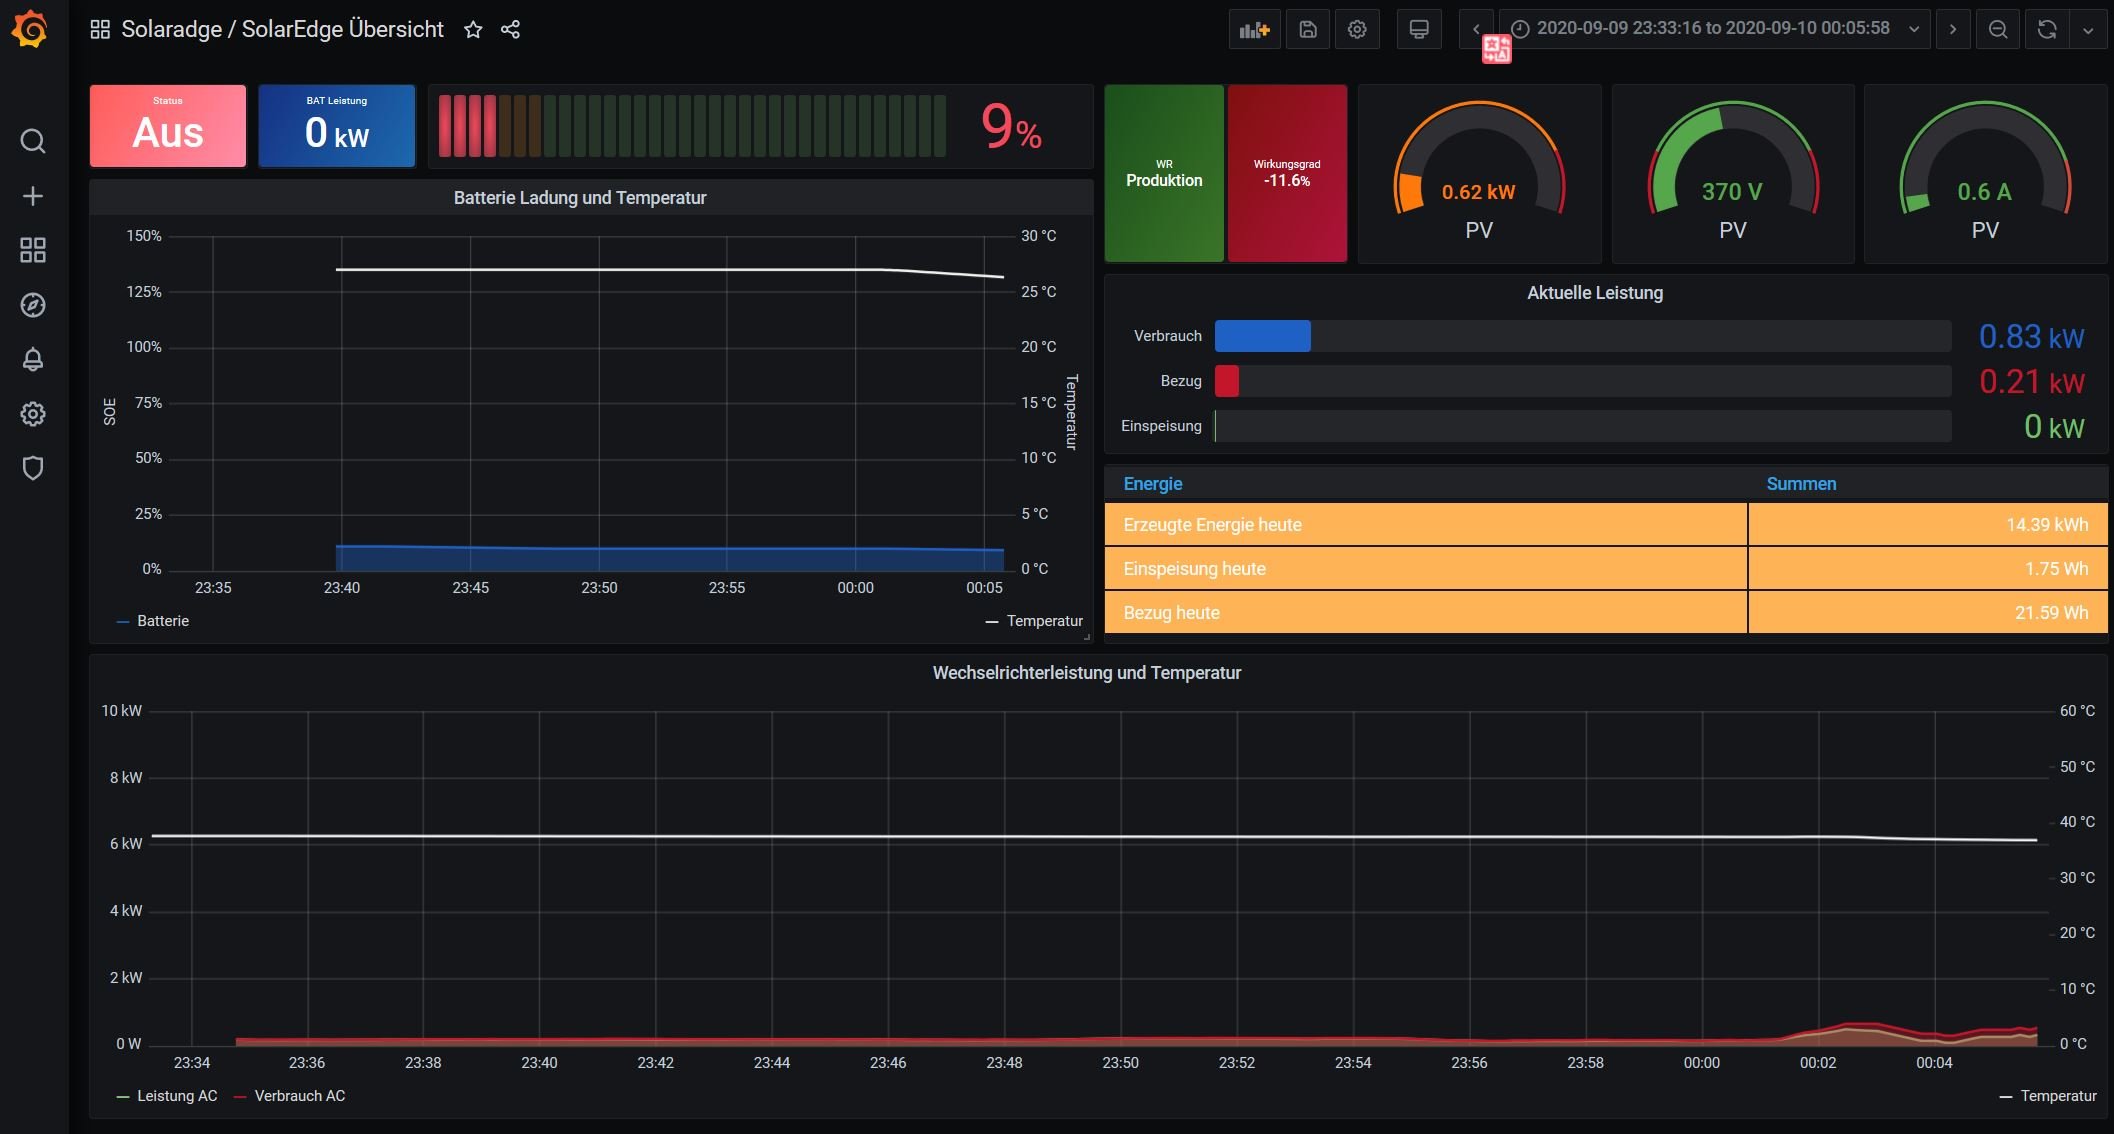The height and width of the screenshot is (1134, 2114).
Task: Open the Alerting bell icon
Action: (33, 359)
